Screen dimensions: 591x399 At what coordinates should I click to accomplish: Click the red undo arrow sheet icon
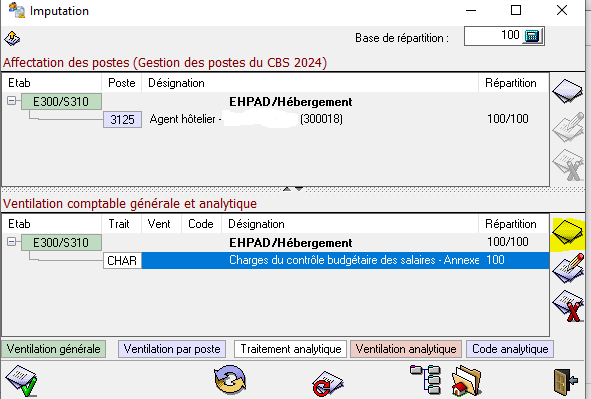click(327, 383)
